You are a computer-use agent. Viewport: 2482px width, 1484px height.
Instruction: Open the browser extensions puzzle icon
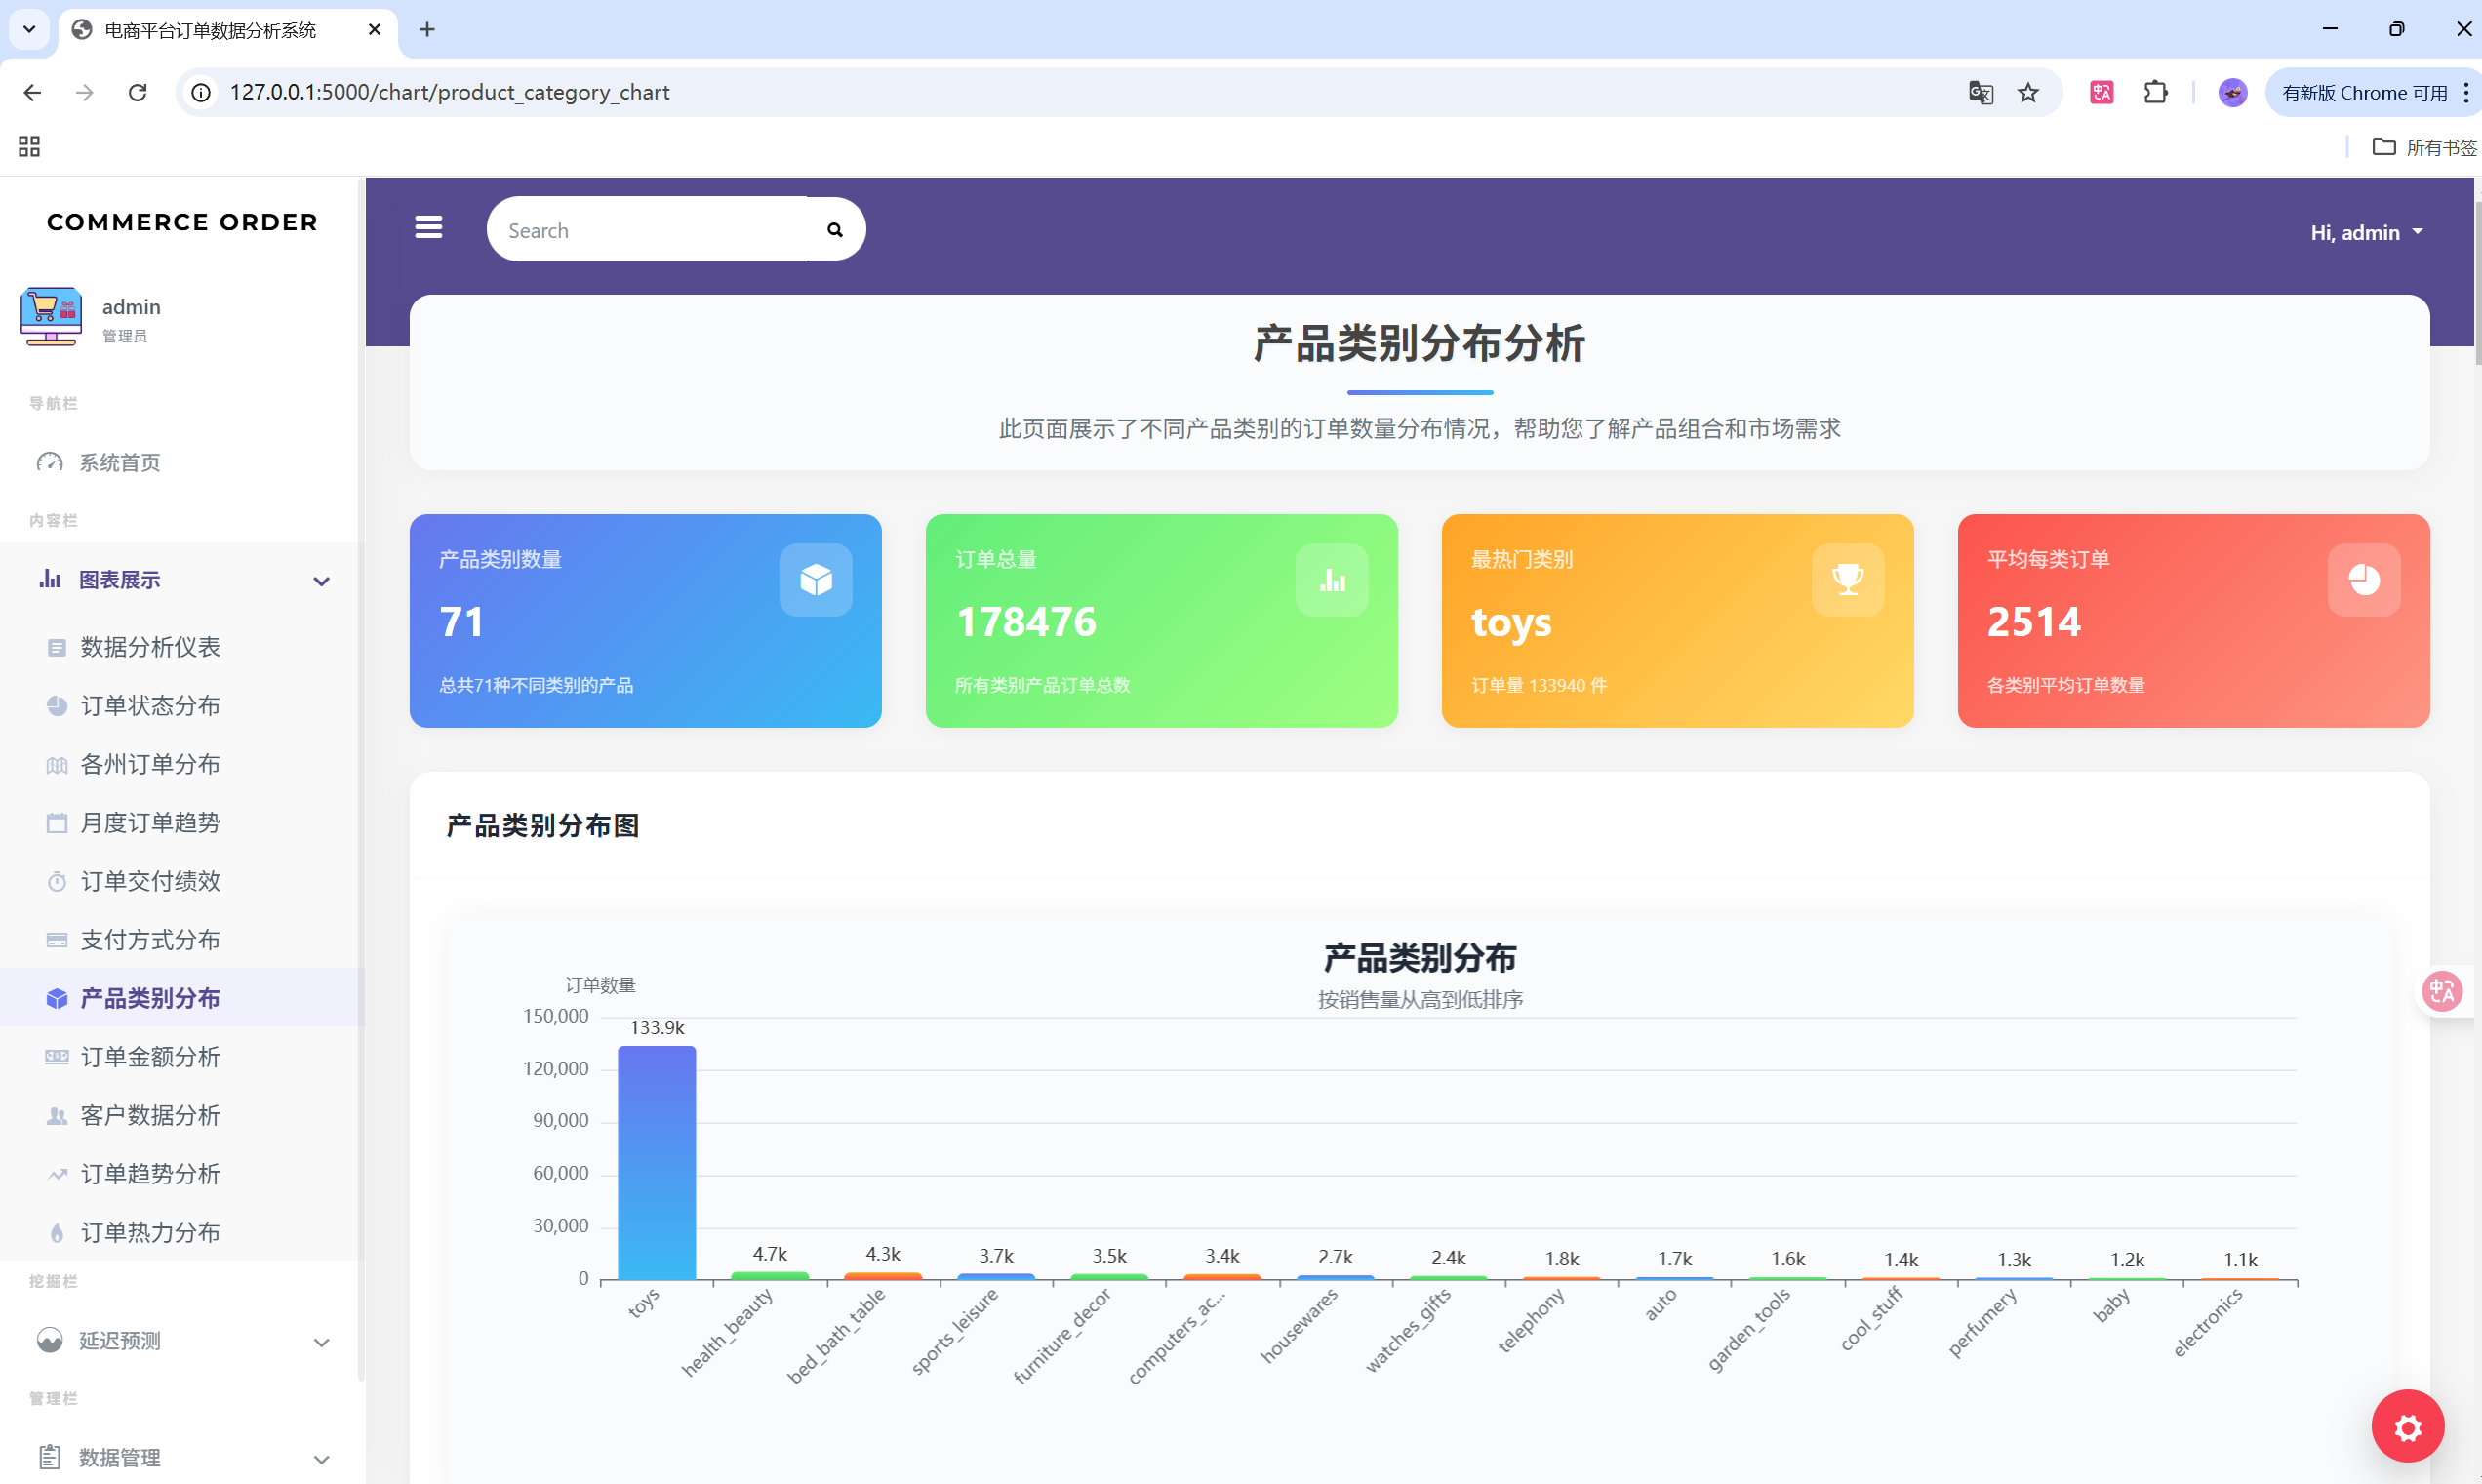[2155, 93]
